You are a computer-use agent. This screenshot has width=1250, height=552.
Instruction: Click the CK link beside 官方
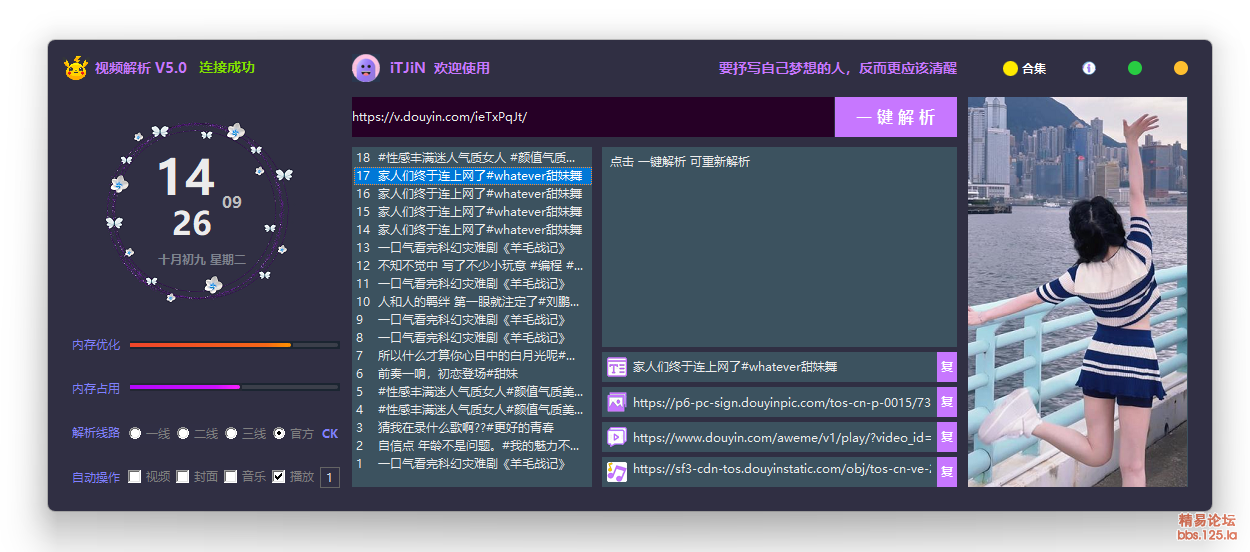(330, 434)
